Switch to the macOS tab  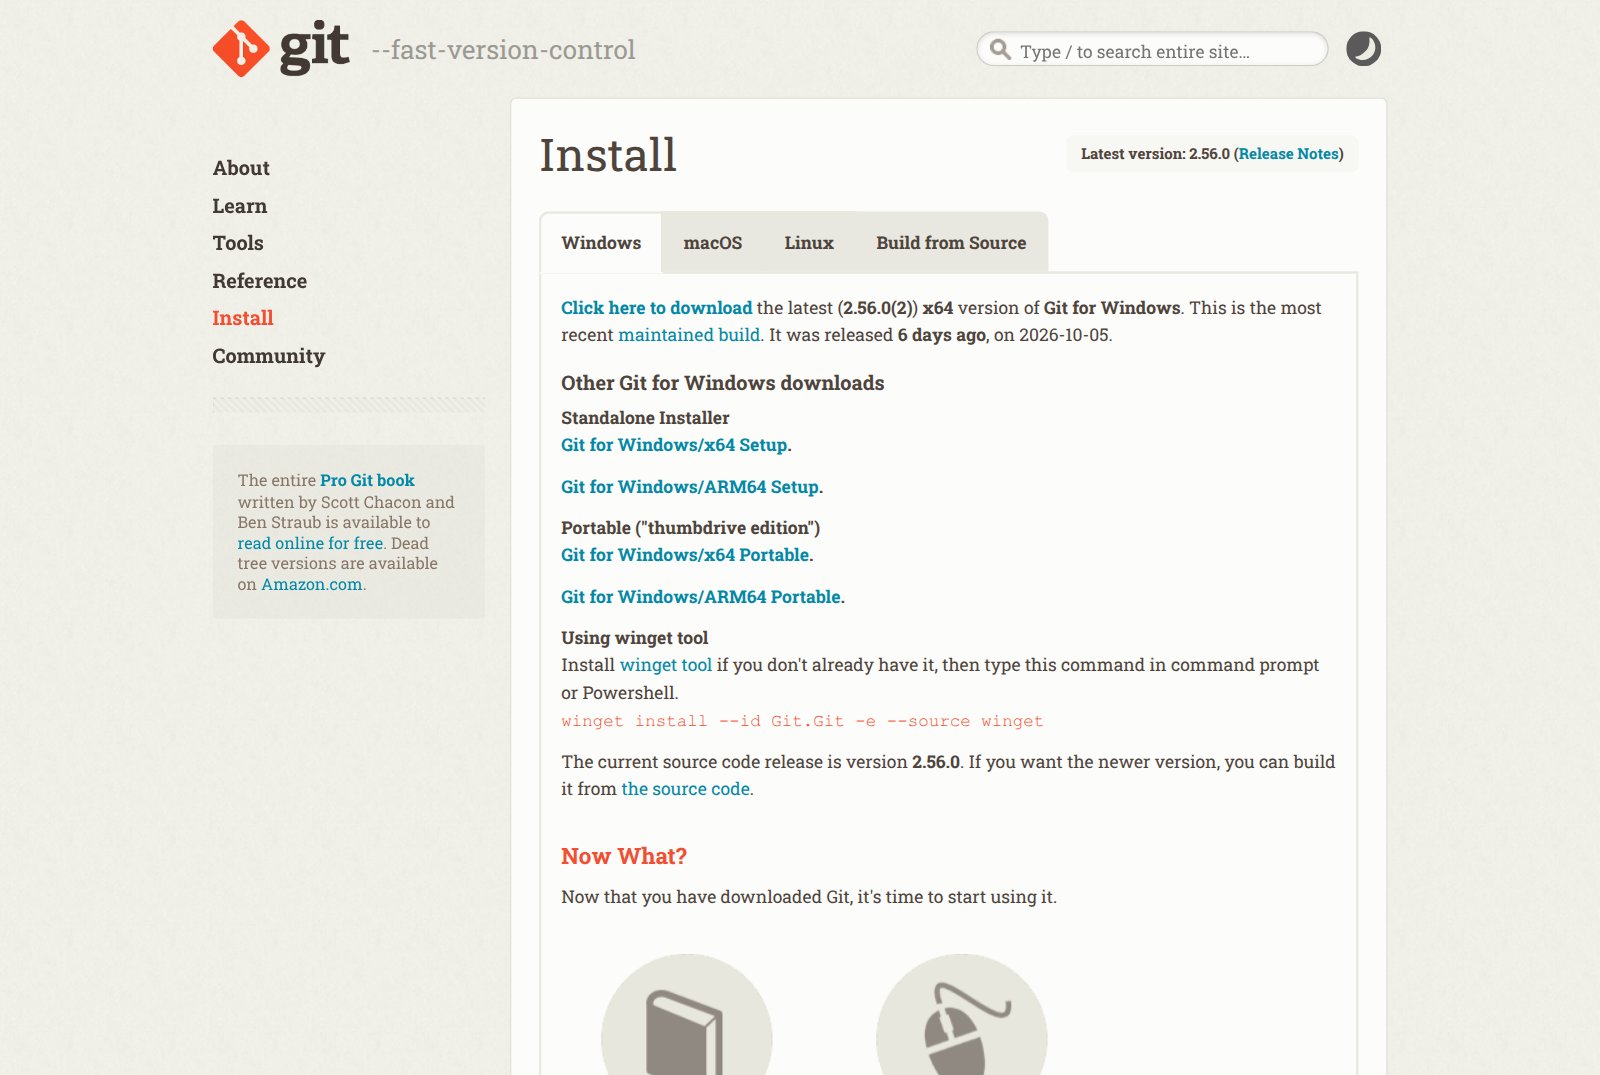(713, 243)
